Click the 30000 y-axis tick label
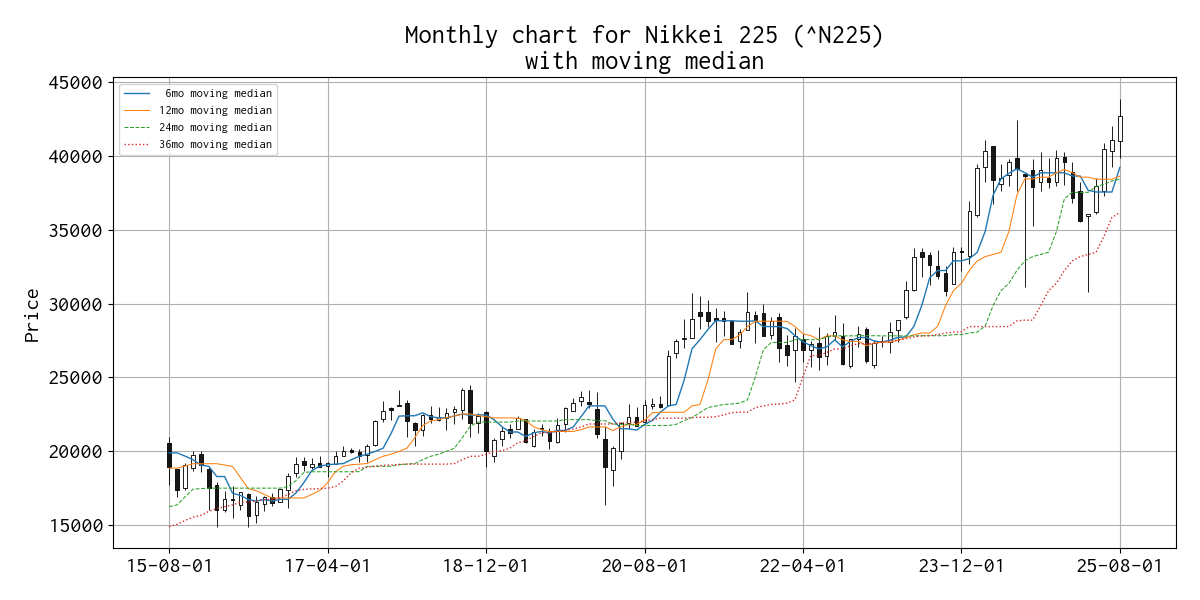This screenshot has width=1200, height=600. (76, 304)
